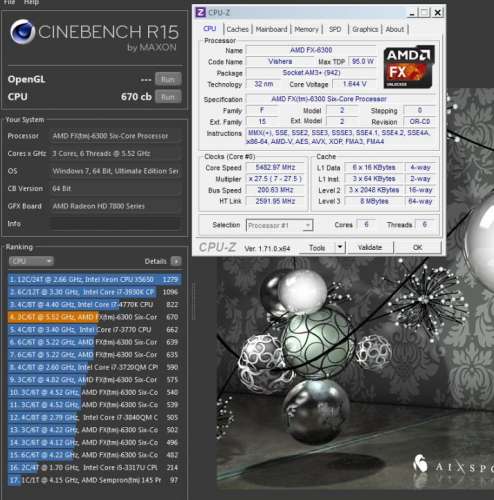Select ranking entry 12 Core i7-3840QM

[x=95, y=417]
